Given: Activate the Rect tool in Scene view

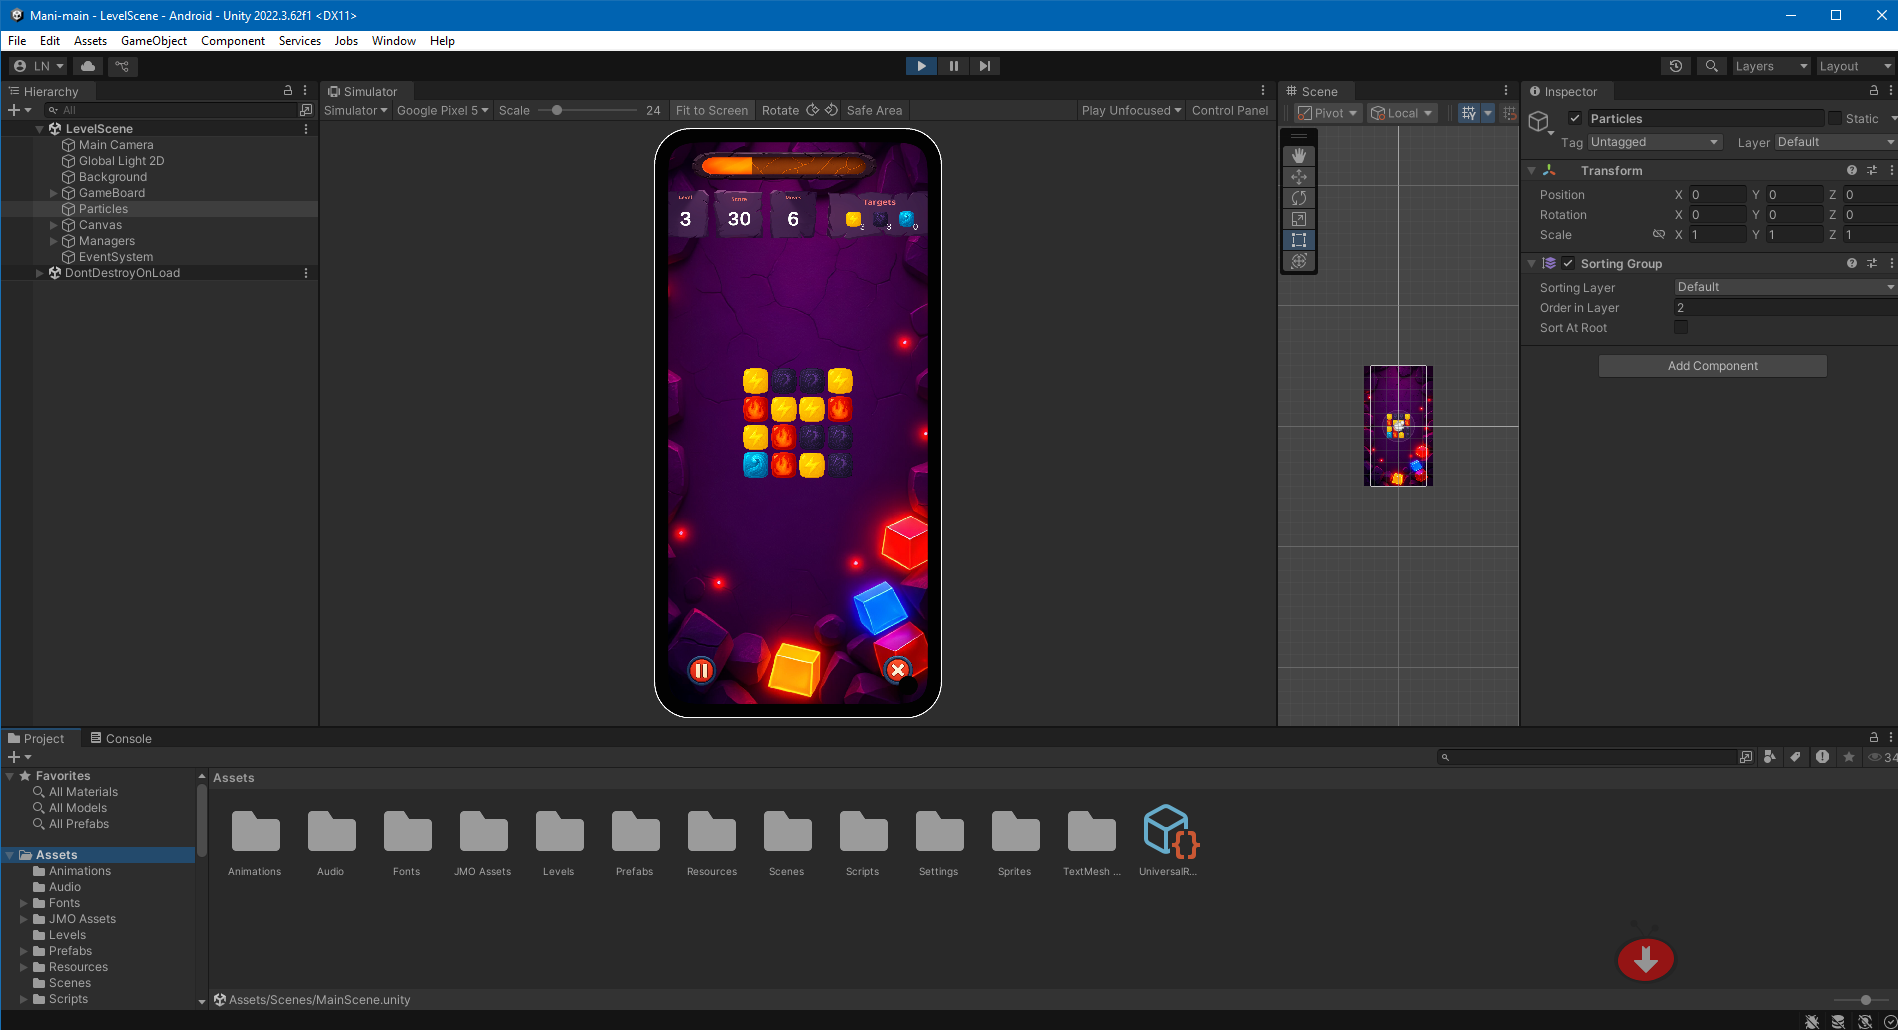Looking at the screenshot, I should [x=1298, y=240].
